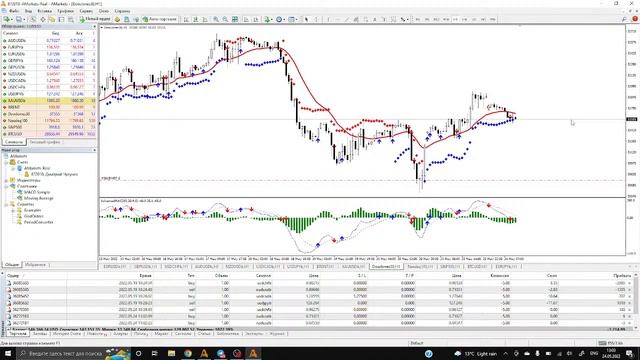This screenshot has height=360, width=640.
Task: Select highlighted XAUUSD row in Market Watch
Action: coord(49,100)
